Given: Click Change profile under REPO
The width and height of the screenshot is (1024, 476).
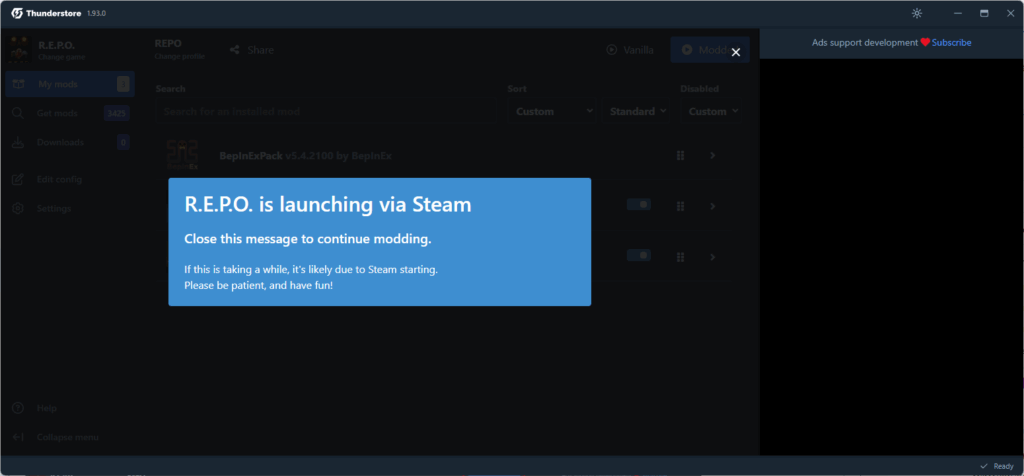Looking at the screenshot, I should 180,56.
